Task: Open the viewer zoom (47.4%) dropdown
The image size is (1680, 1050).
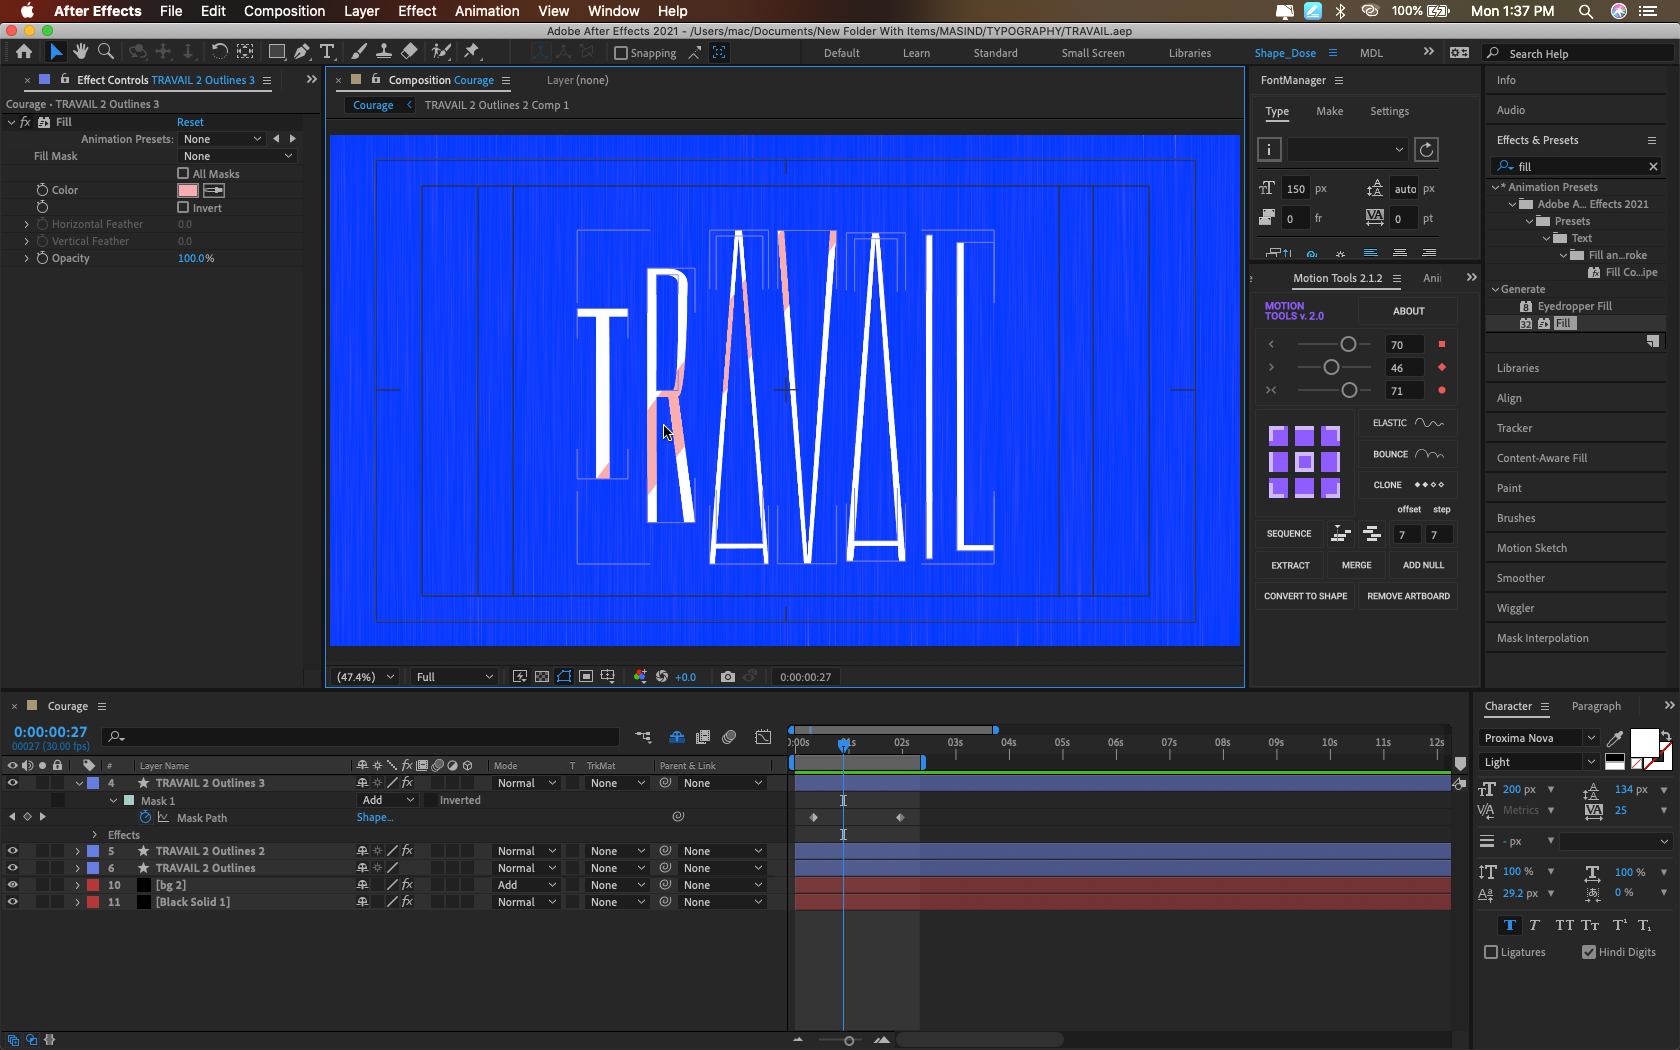Action: click(x=365, y=677)
